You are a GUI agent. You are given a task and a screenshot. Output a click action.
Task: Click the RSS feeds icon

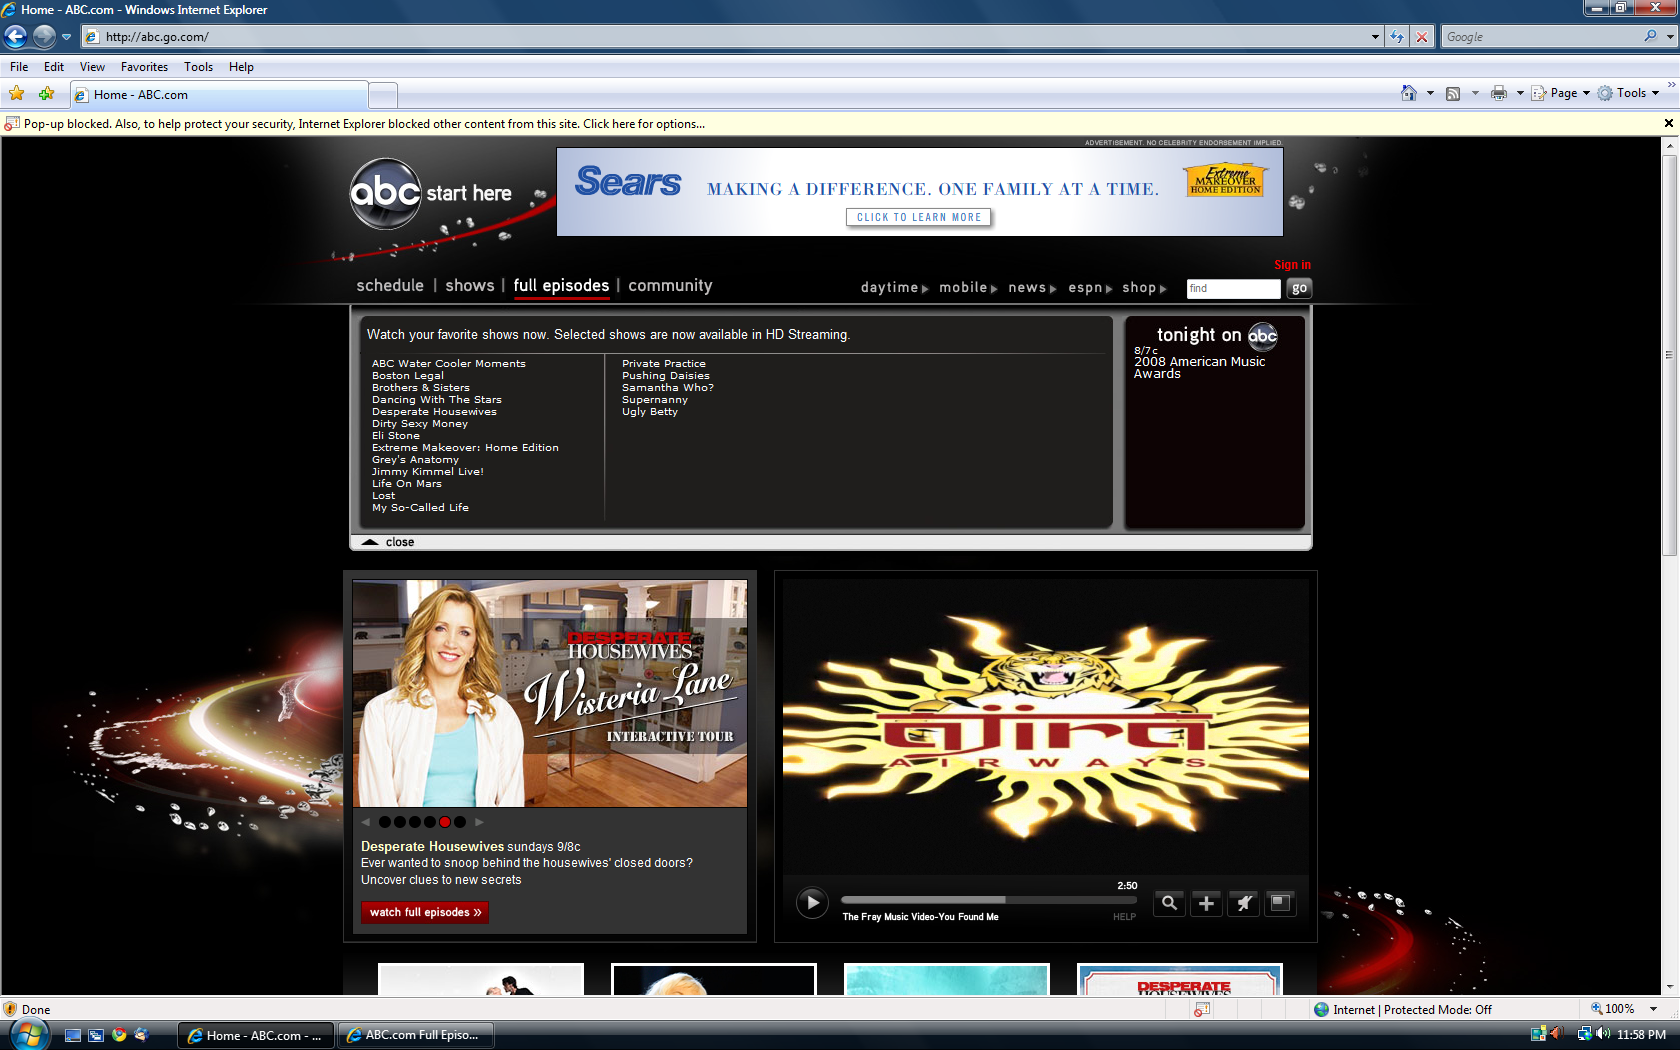(x=1453, y=93)
